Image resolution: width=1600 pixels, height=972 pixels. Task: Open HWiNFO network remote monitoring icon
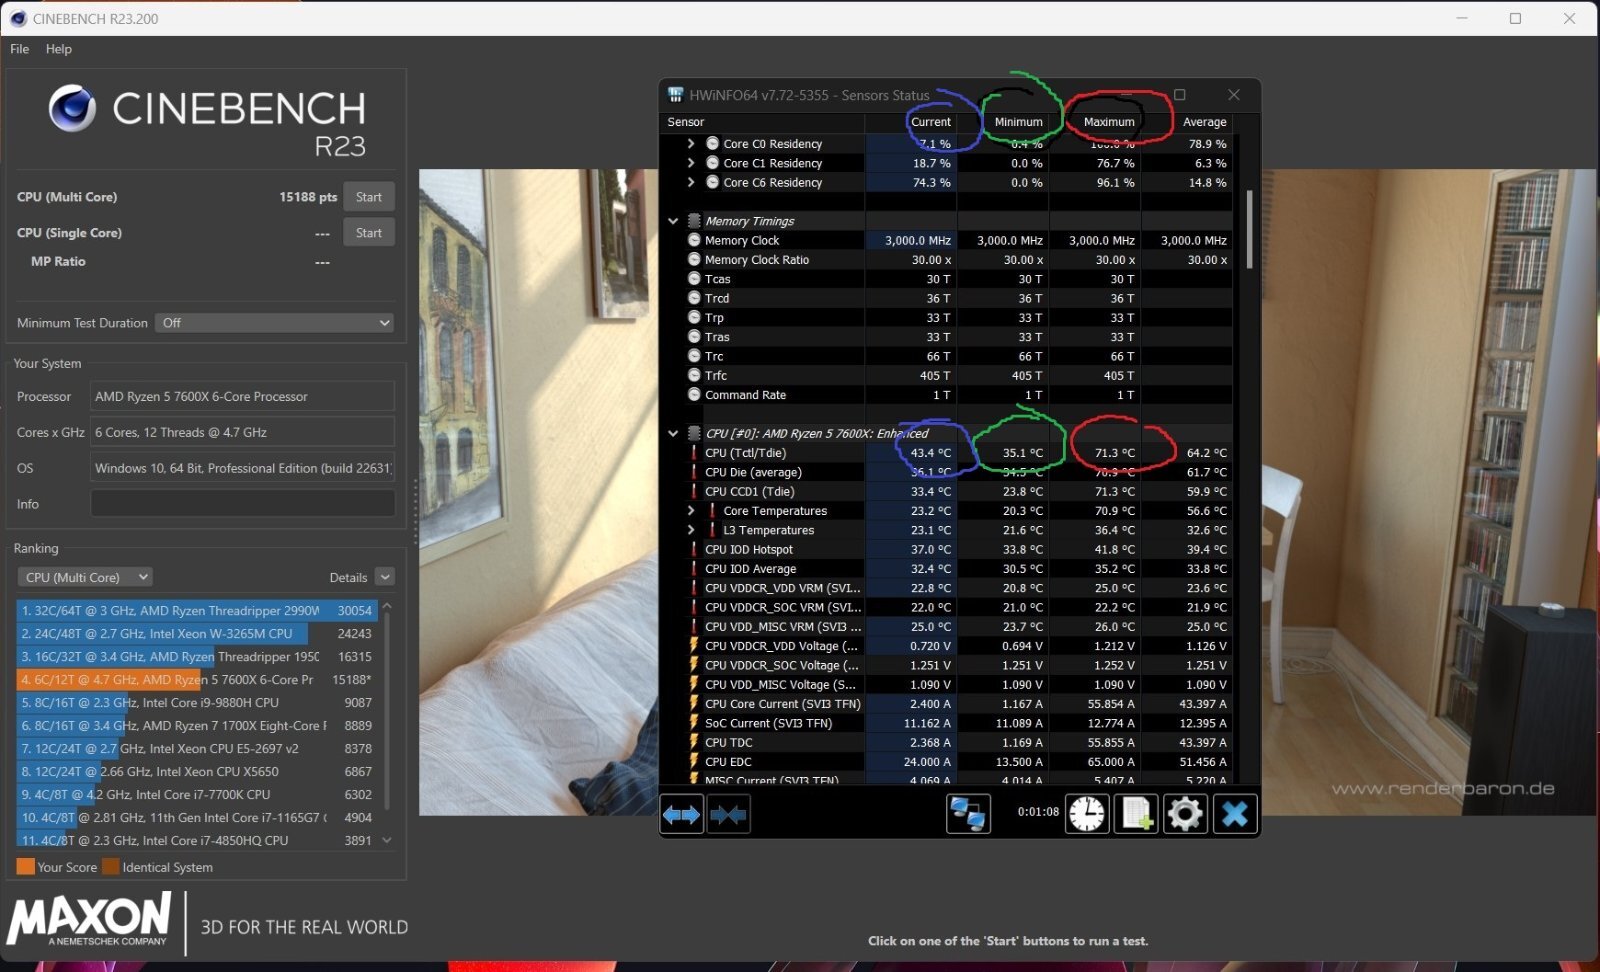click(968, 814)
